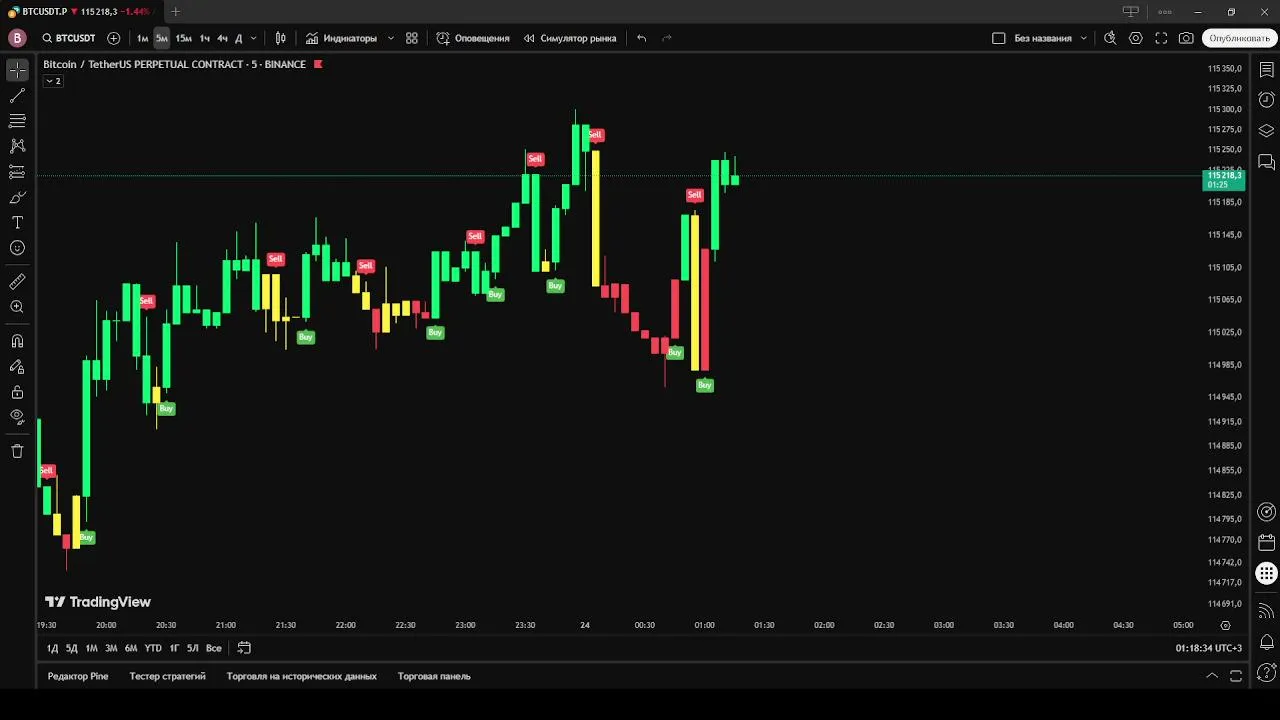
Task: Set range to 5Д
Action: click(x=72, y=648)
